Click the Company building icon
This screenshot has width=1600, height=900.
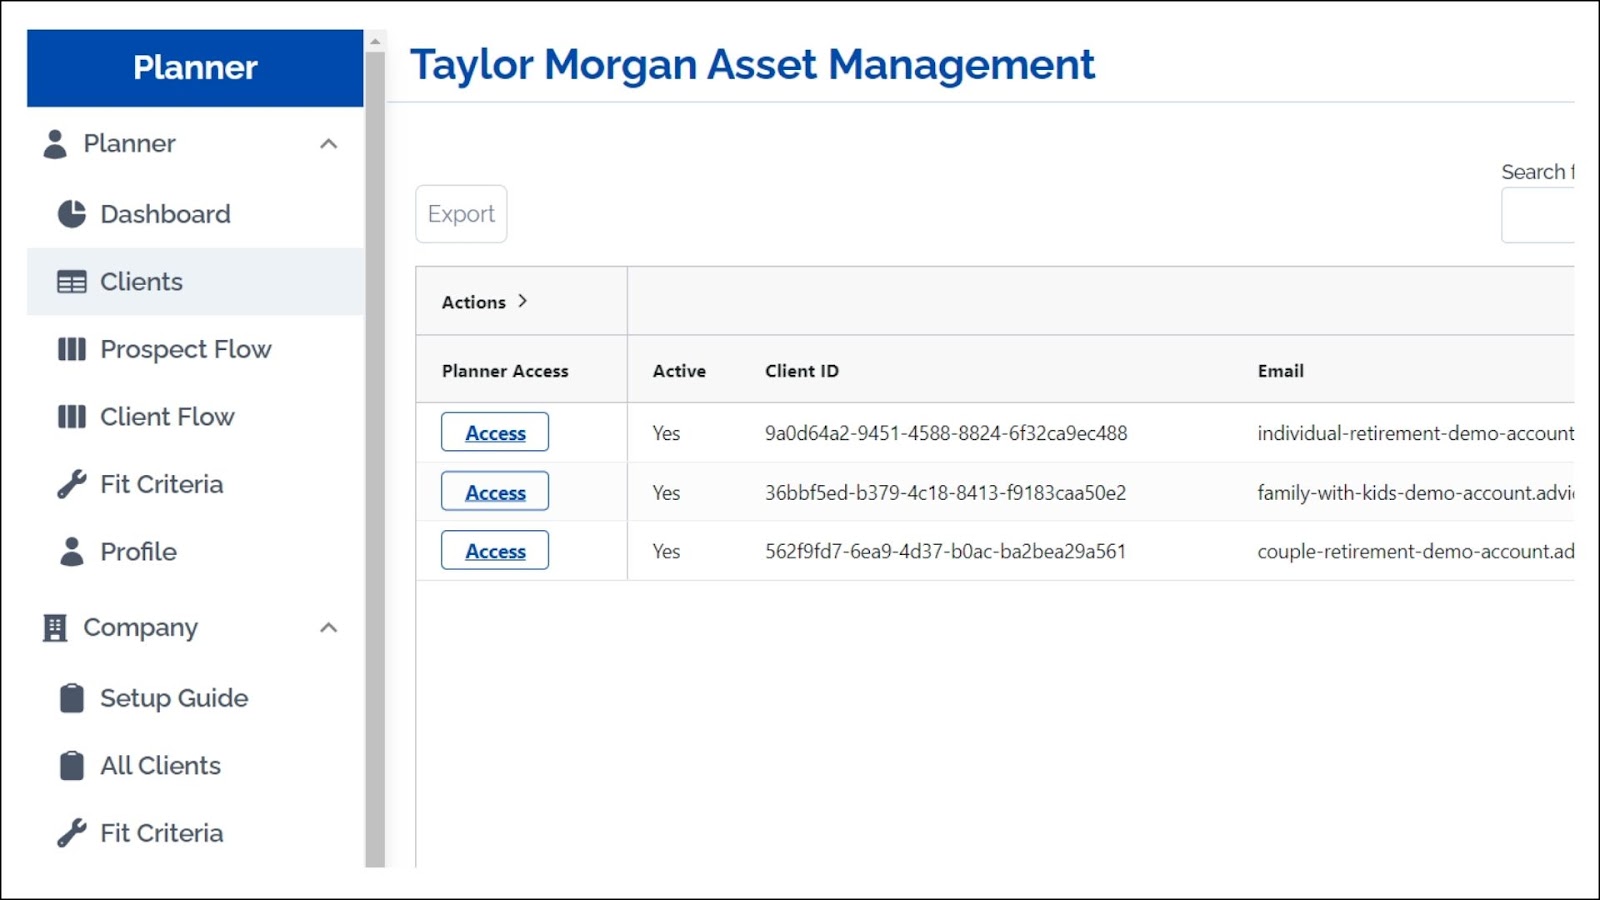coord(55,628)
